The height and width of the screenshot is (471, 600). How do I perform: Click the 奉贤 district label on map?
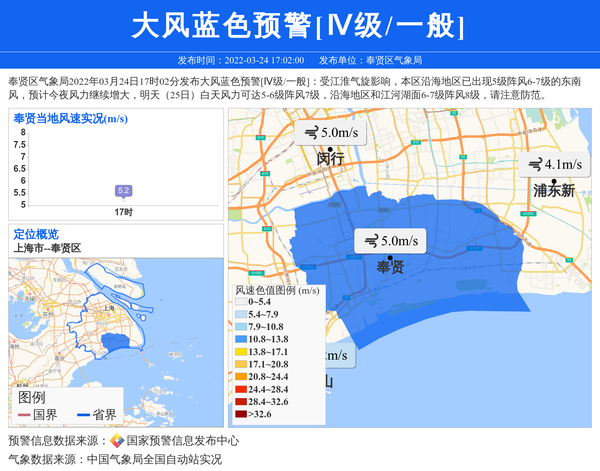coord(390,267)
